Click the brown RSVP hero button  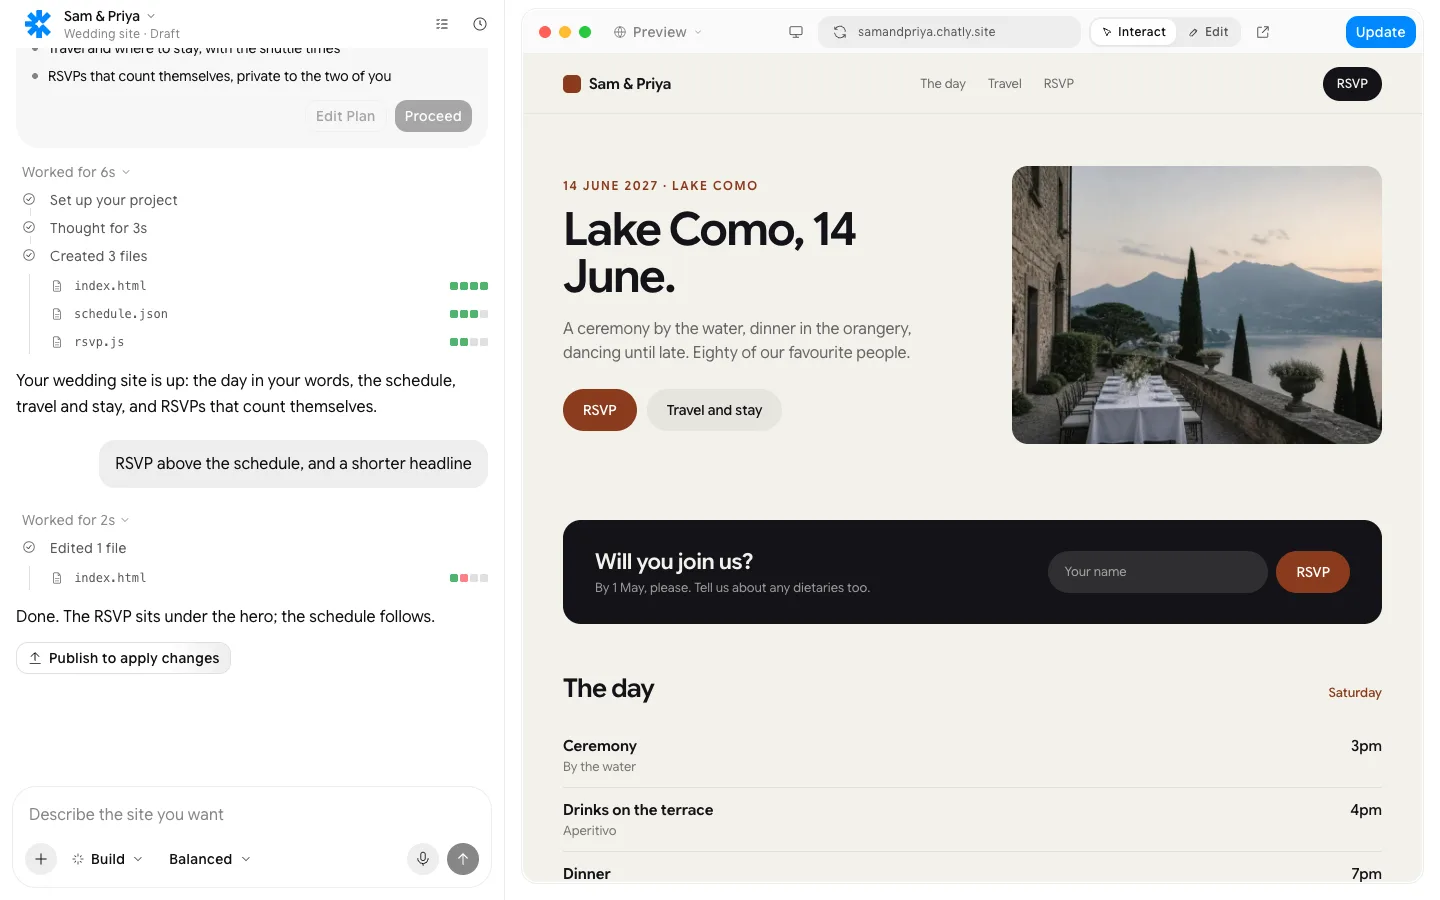pyautogui.click(x=600, y=410)
